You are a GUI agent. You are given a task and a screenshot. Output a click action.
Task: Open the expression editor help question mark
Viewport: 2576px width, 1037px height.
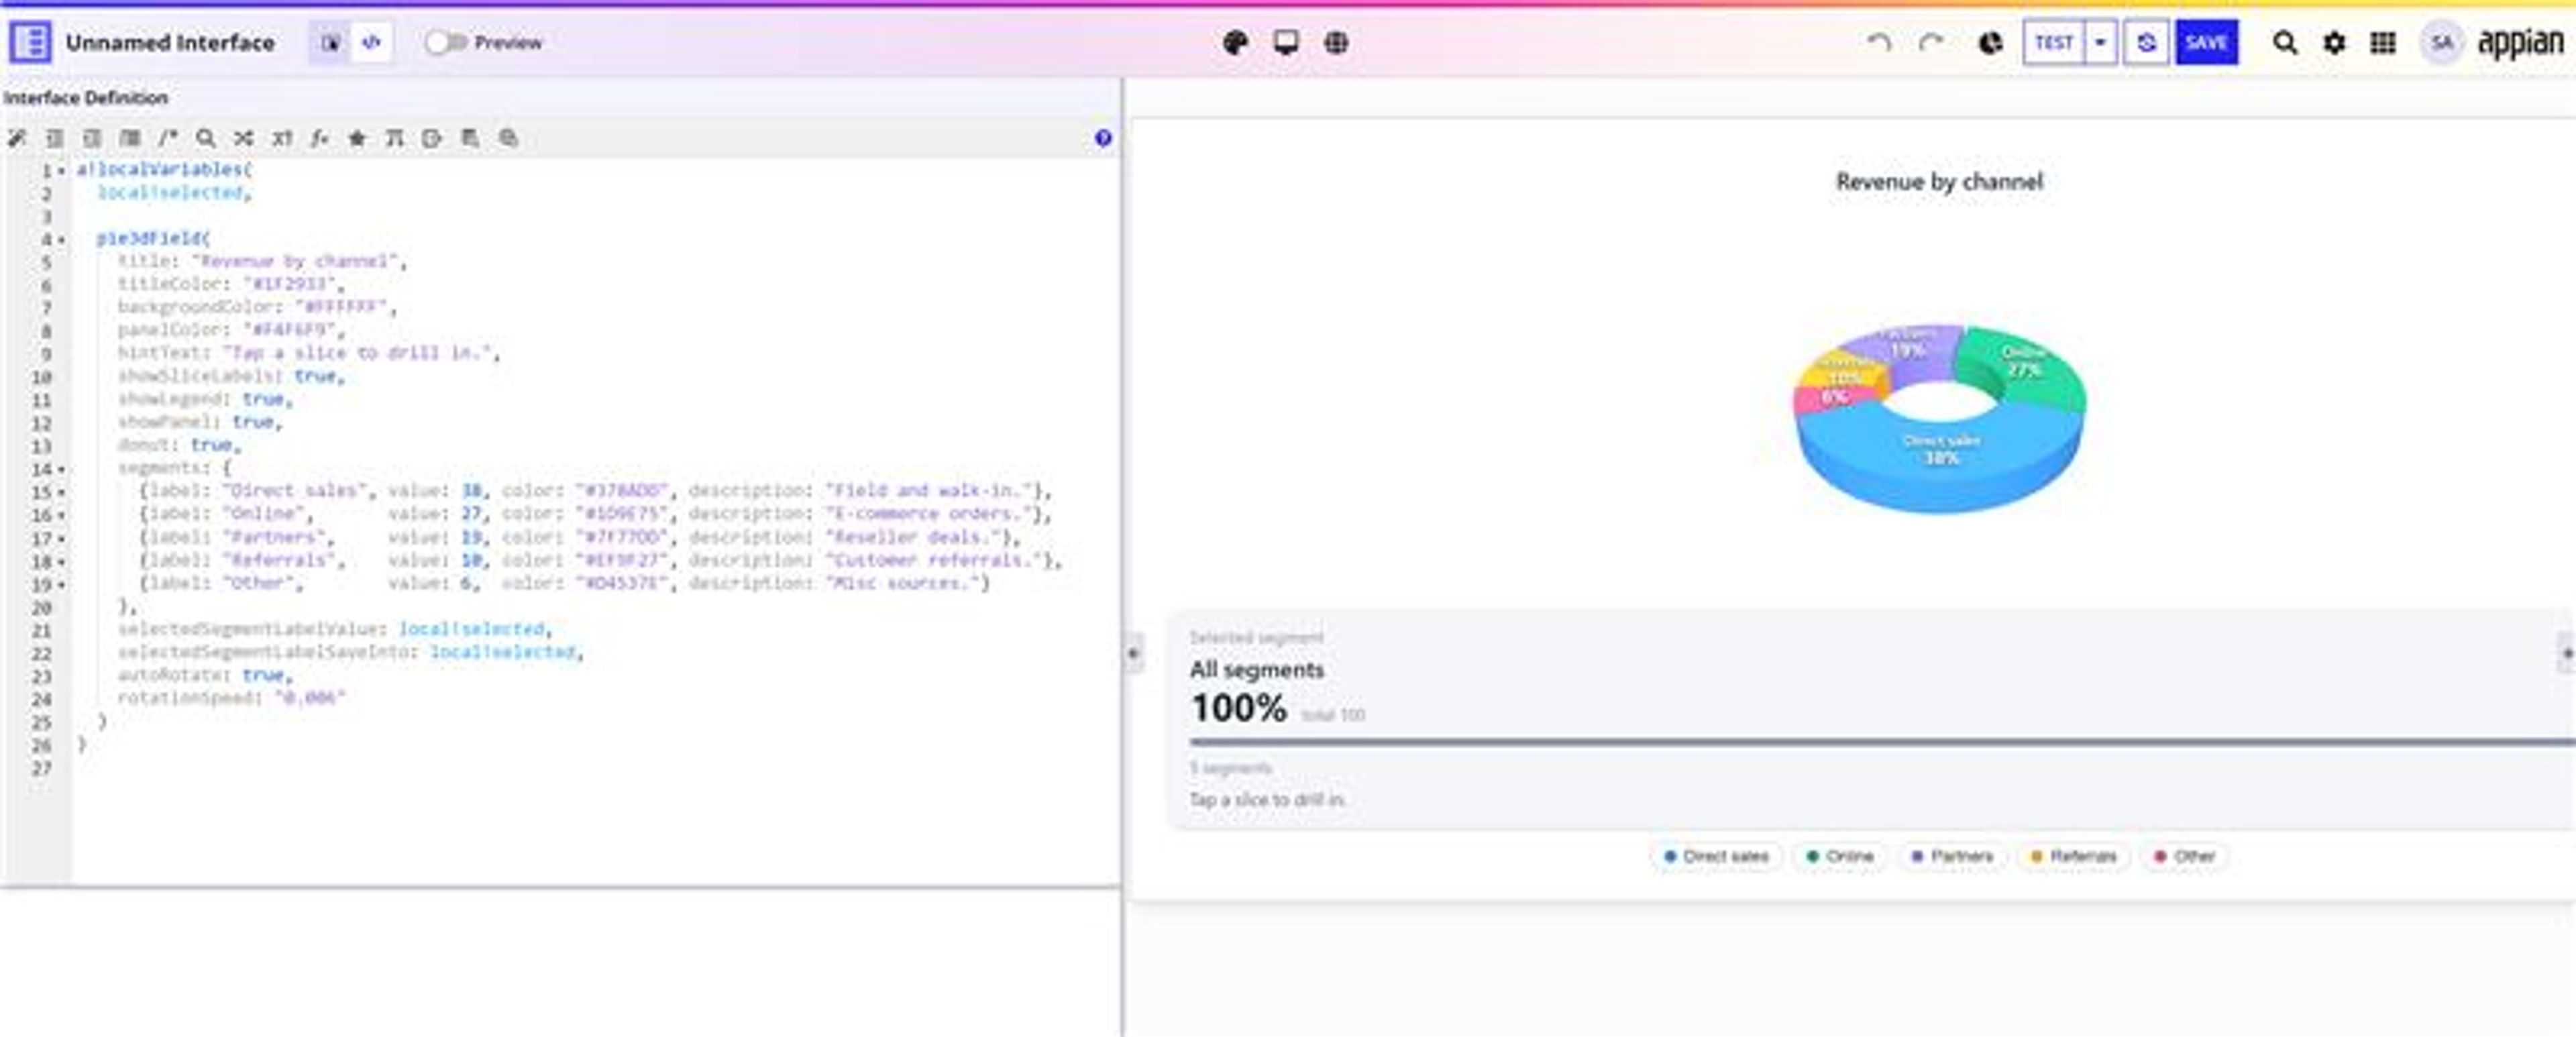pyautogui.click(x=1103, y=138)
